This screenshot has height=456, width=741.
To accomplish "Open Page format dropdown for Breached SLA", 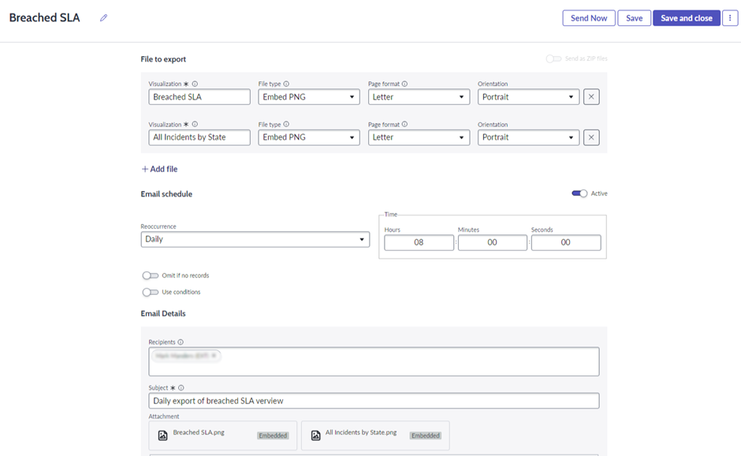I will 419,97.
